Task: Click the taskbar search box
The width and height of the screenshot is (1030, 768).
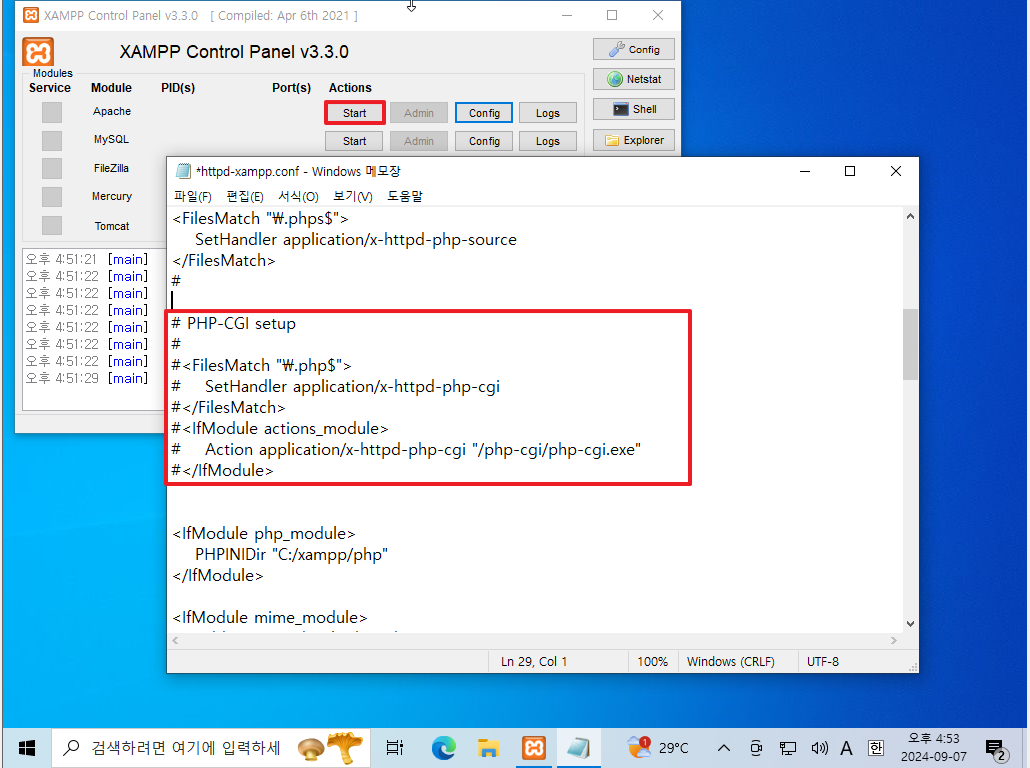Action: click(x=210, y=748)
